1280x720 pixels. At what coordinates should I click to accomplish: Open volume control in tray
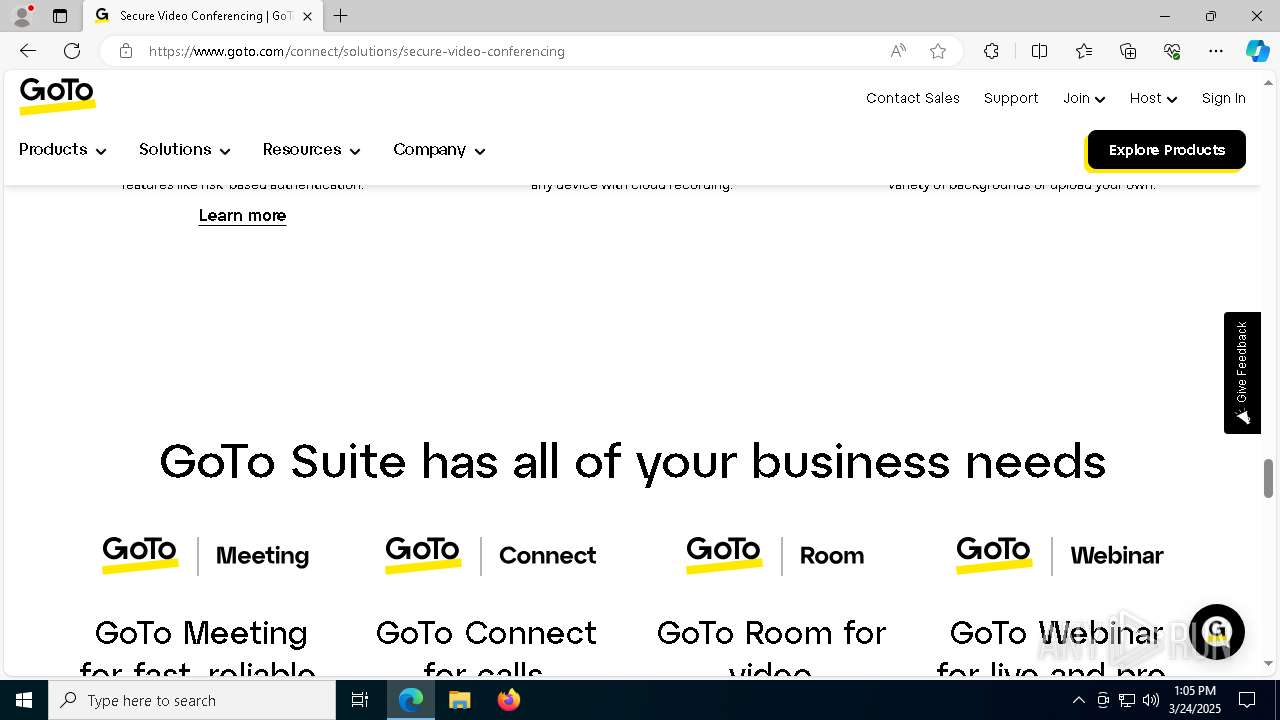click(1151, 700)
